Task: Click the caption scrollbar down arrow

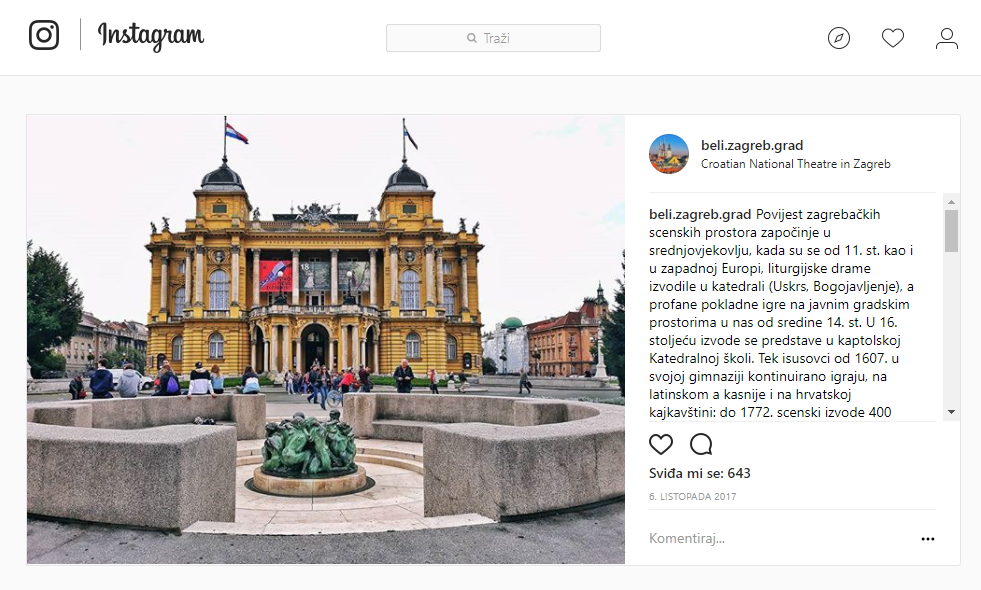Action: (952, 412)
